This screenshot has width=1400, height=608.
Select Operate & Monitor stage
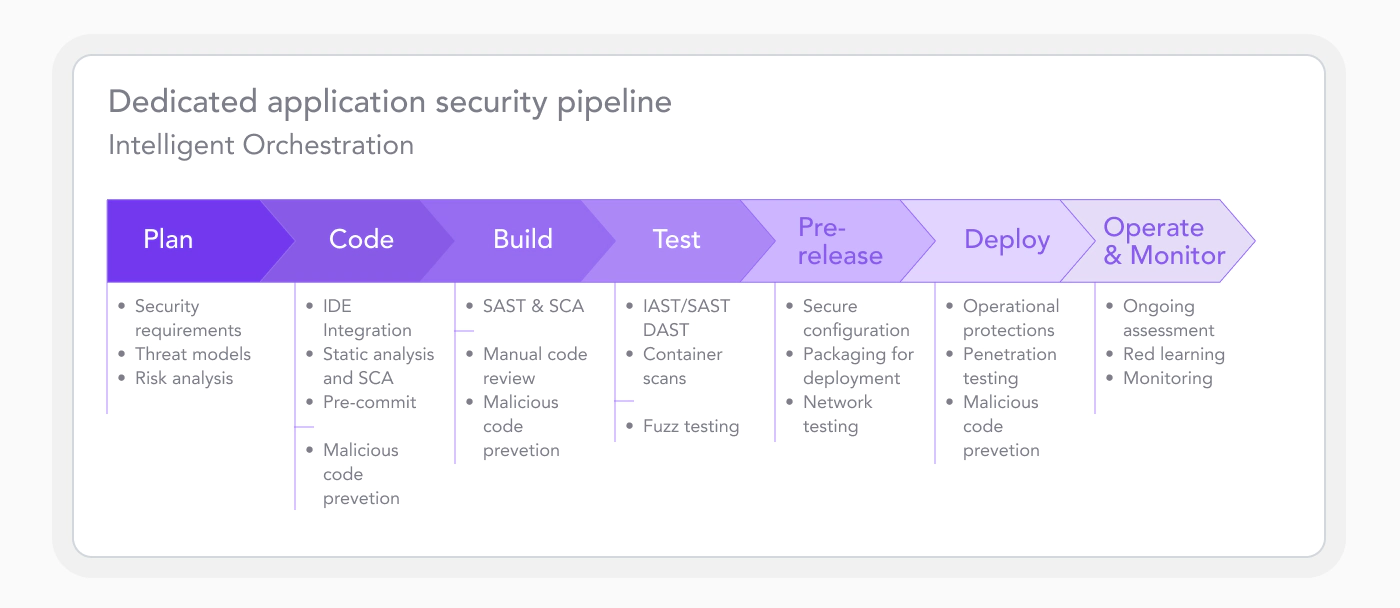(x=1163, y=241)
